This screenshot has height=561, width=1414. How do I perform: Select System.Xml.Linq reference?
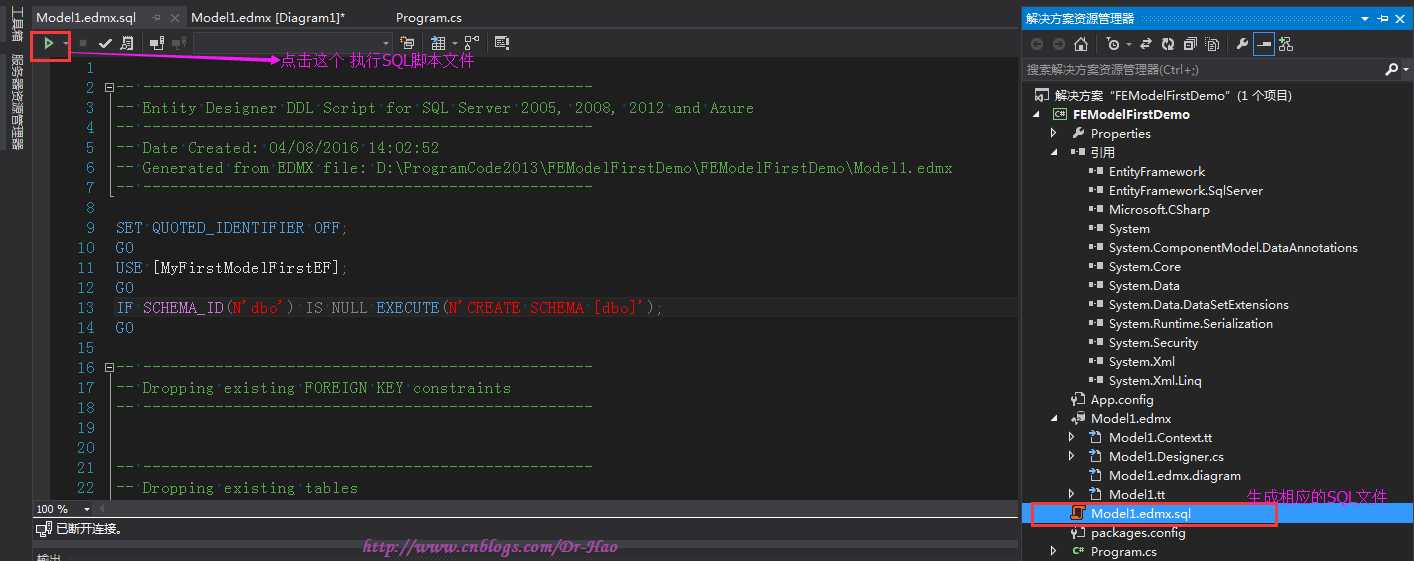point(1155,380)
